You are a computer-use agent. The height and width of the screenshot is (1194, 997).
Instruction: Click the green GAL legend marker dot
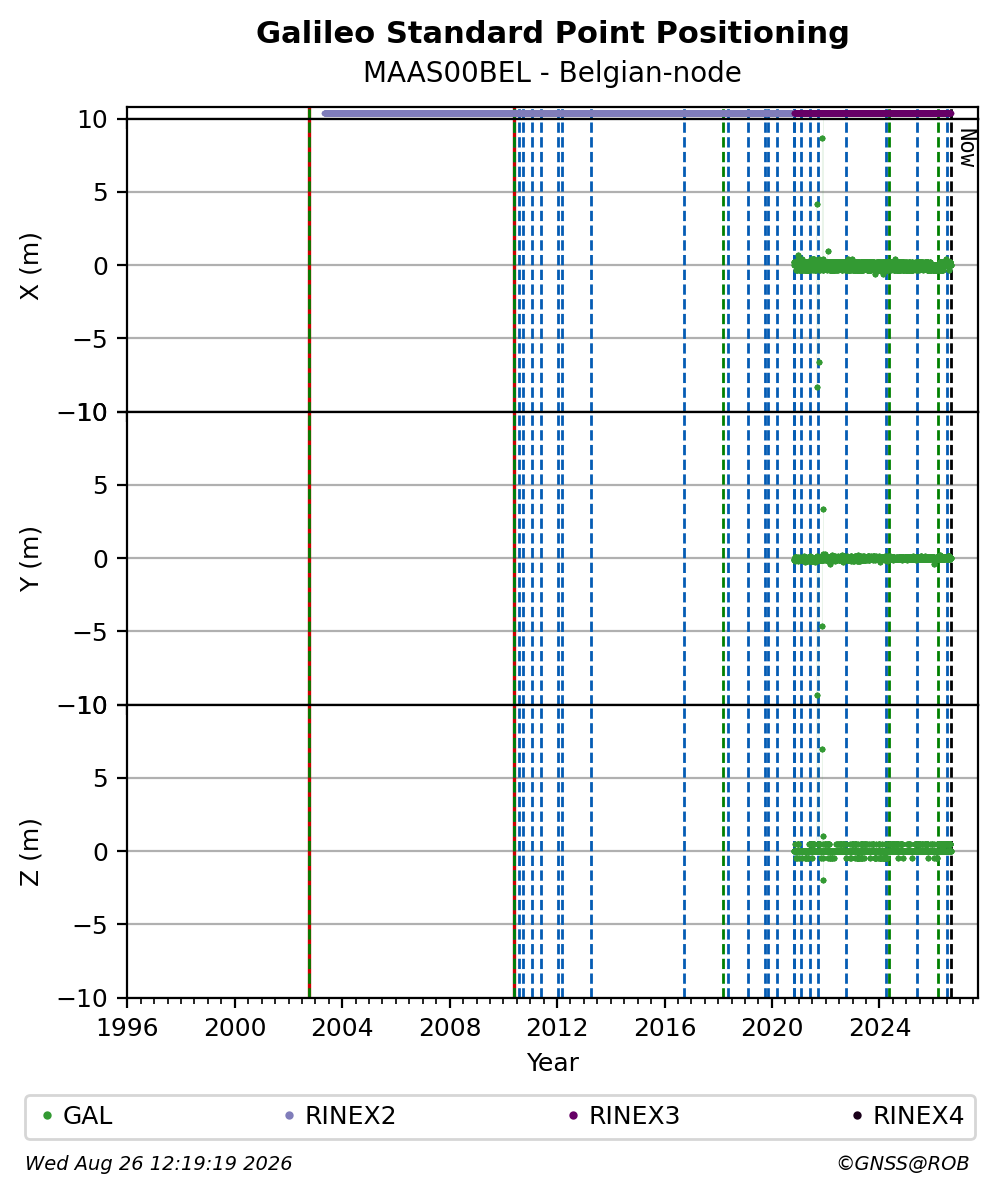tap(47, 1116)
